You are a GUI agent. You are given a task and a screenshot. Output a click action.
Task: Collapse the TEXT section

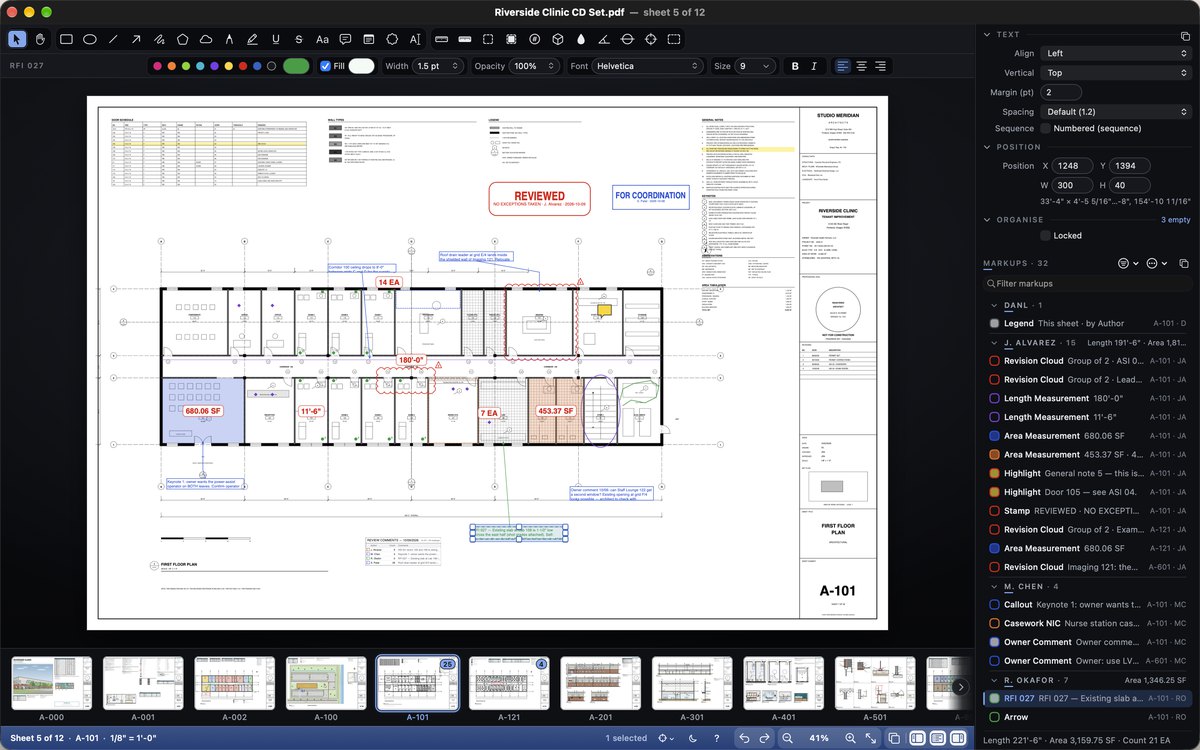[x=987, y=35]
